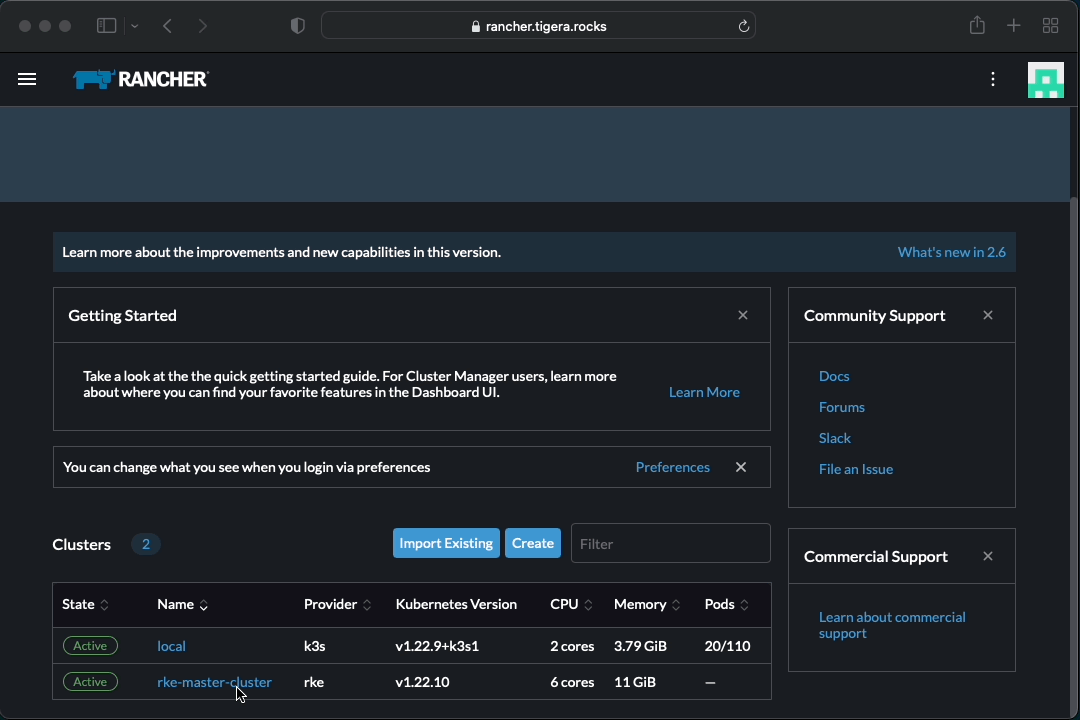Click the Kubernetes Version column header
Image resolution: width=1080 pixels, height=720 pixels.
click(x=456, y=604)
